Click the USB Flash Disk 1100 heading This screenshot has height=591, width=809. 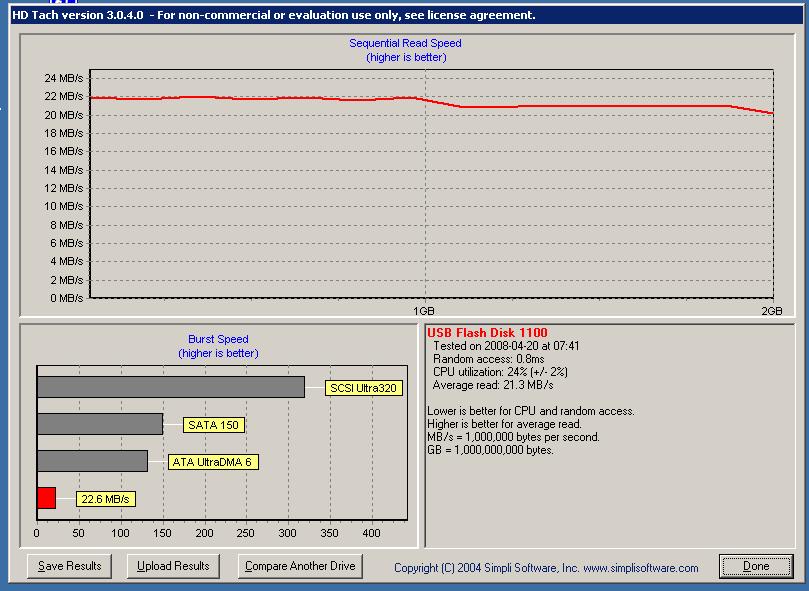(487, 333)
